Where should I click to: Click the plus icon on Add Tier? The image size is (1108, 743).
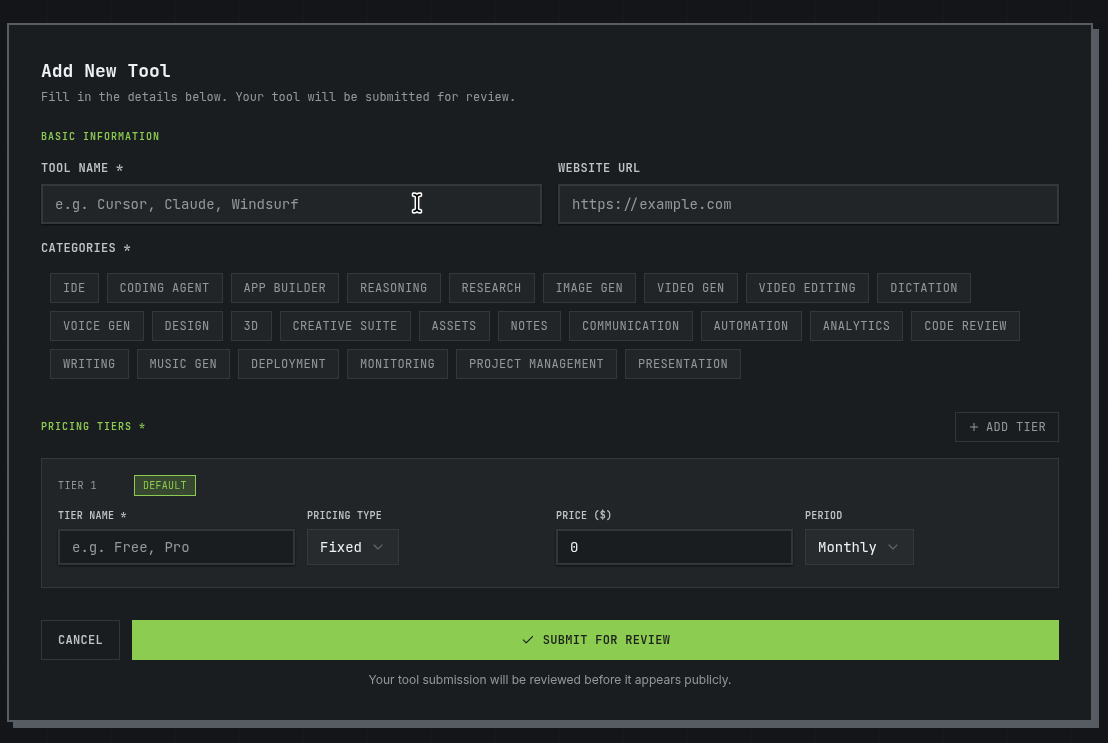[x=974, y=427]
